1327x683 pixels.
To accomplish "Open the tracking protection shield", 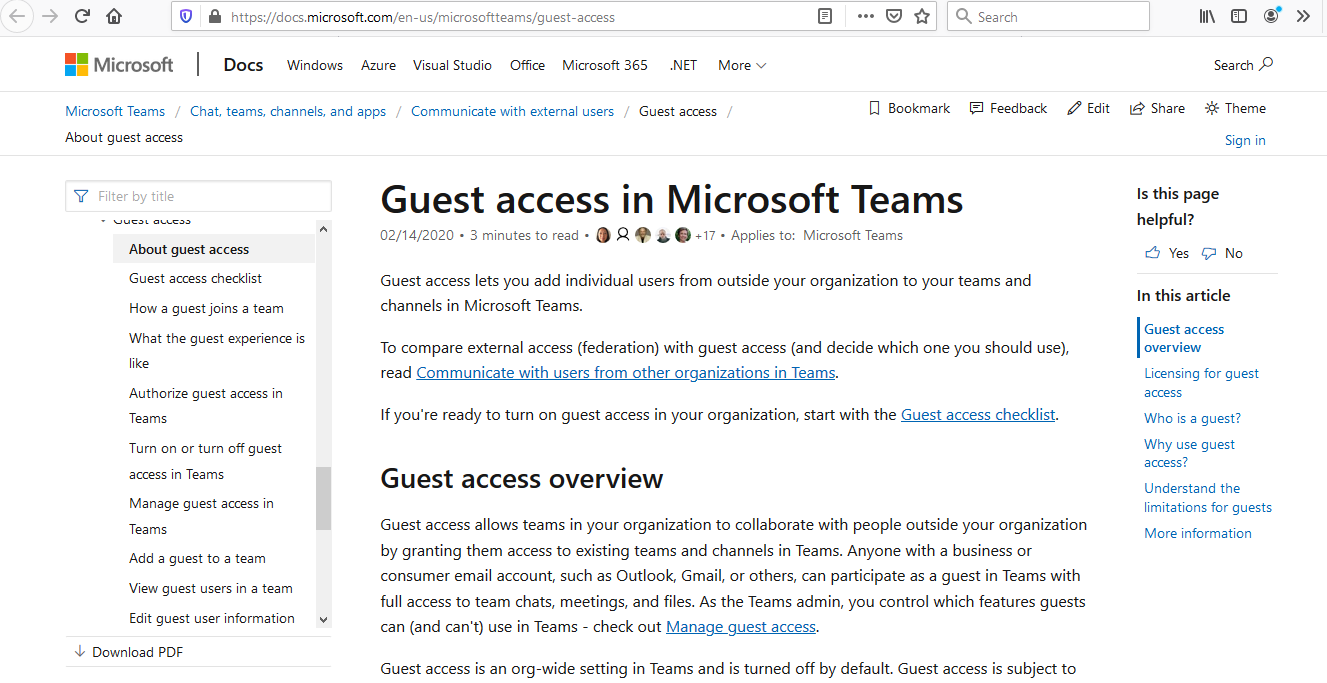I will click(x=185, y=16).
